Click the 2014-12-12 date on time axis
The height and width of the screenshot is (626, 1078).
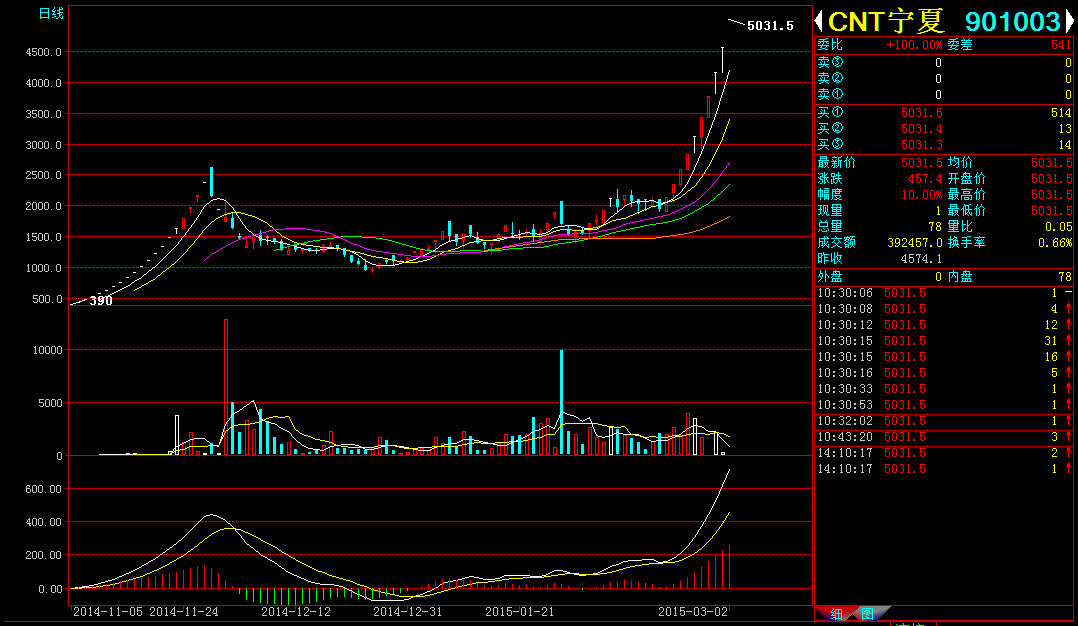click(296, 612)
